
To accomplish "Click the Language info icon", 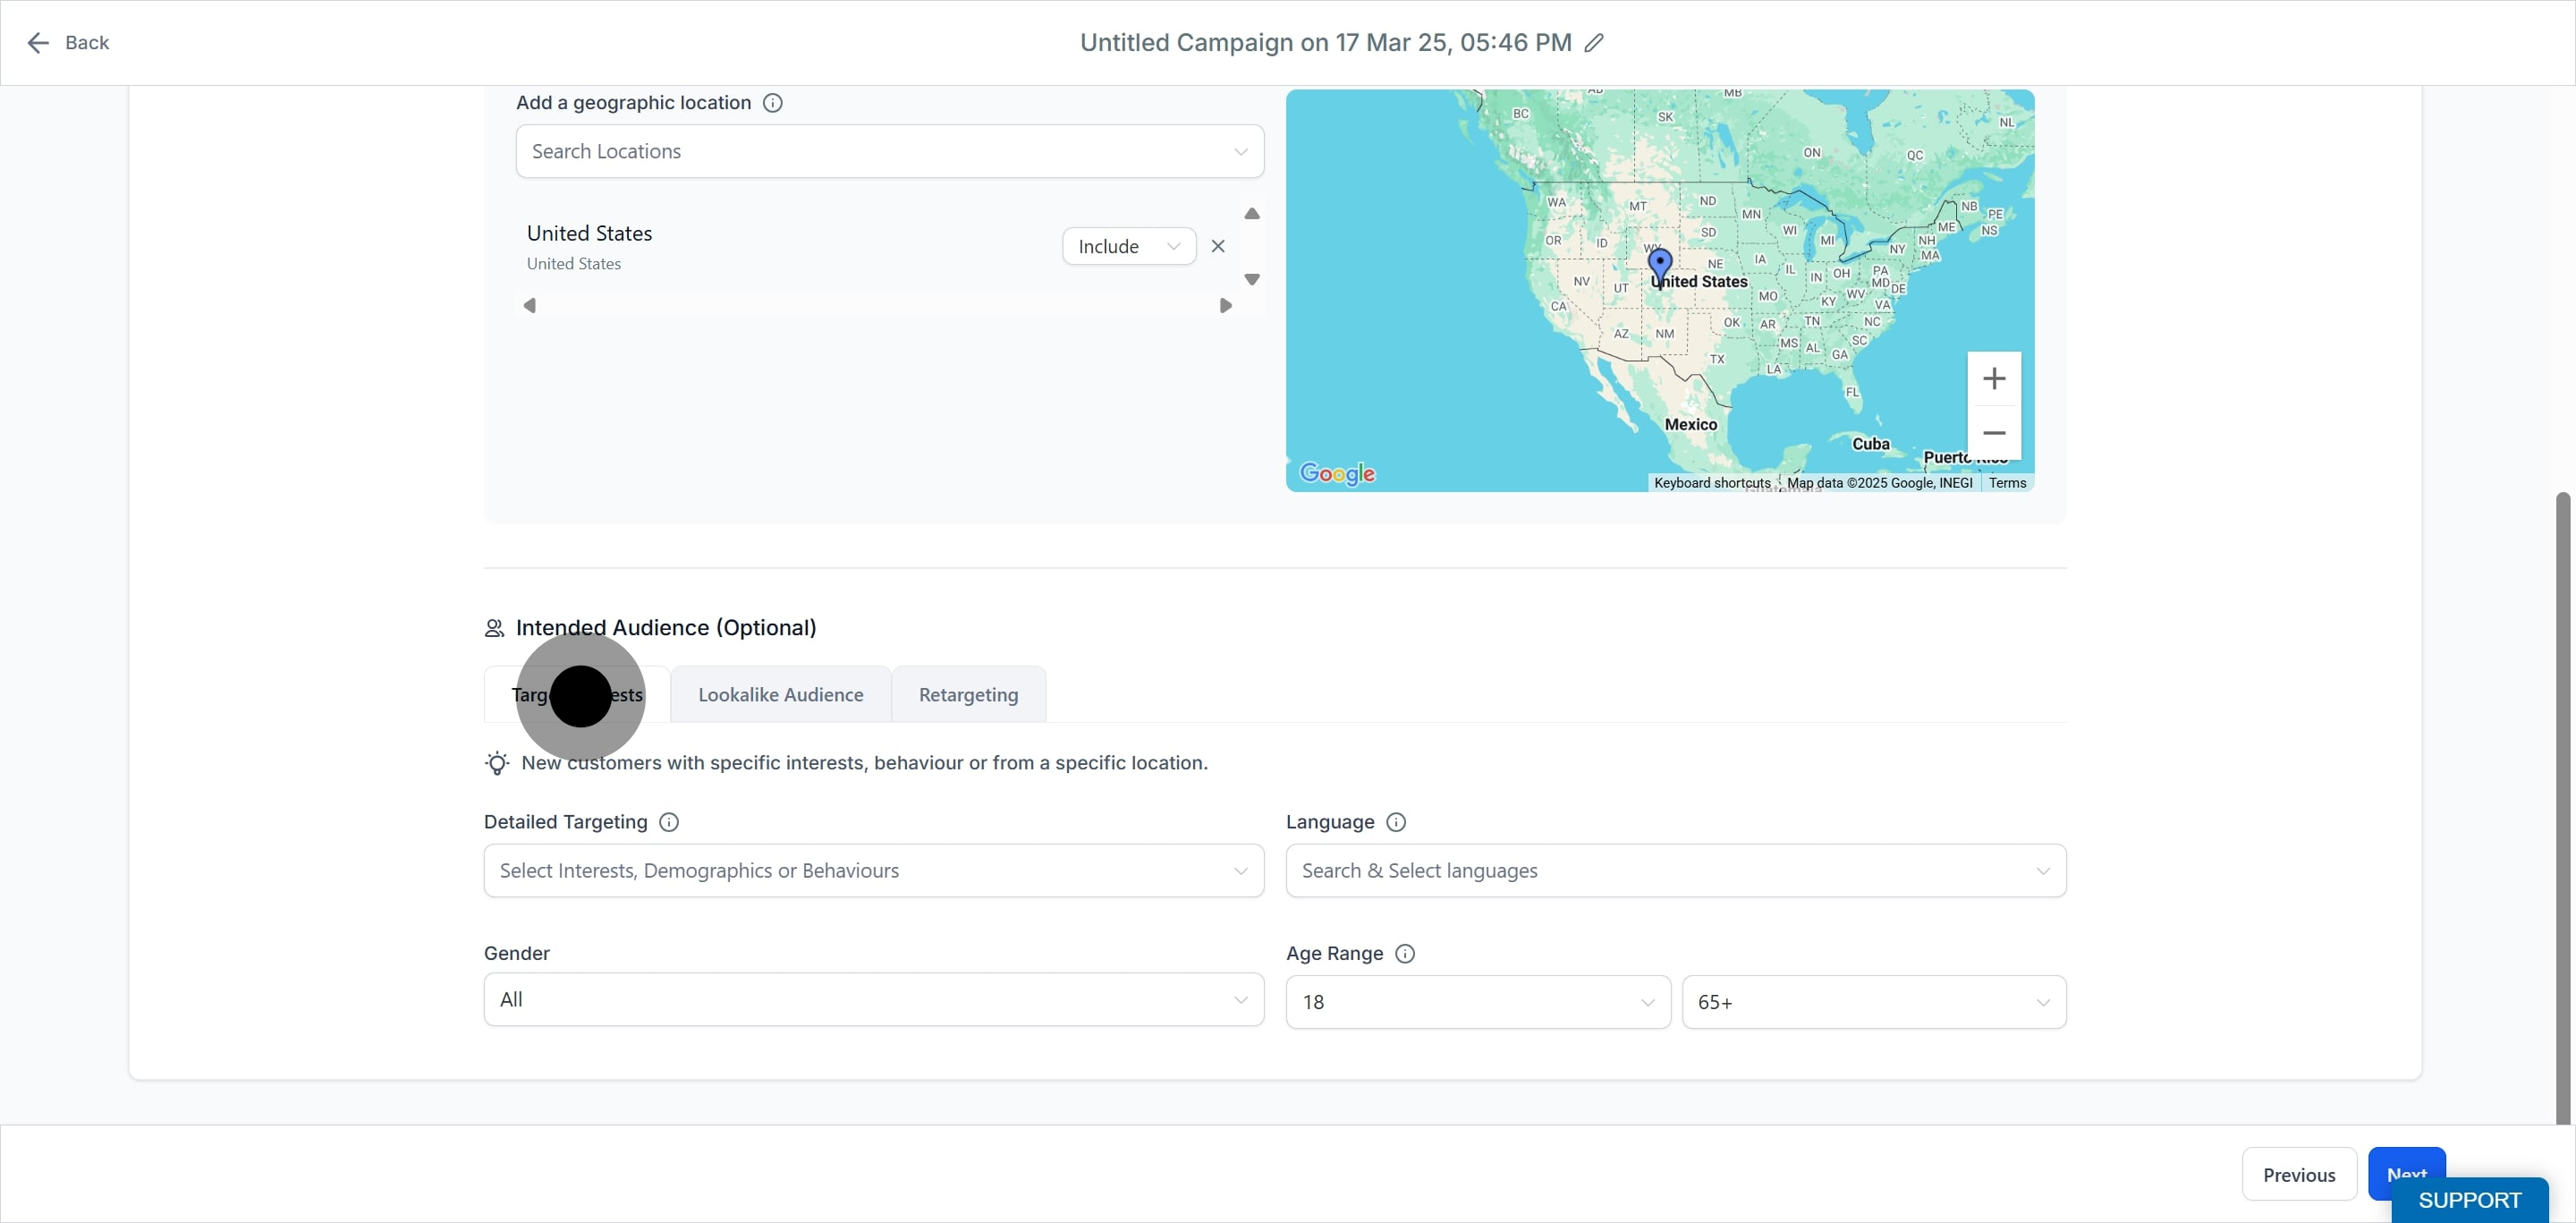I will (1396, 822).
